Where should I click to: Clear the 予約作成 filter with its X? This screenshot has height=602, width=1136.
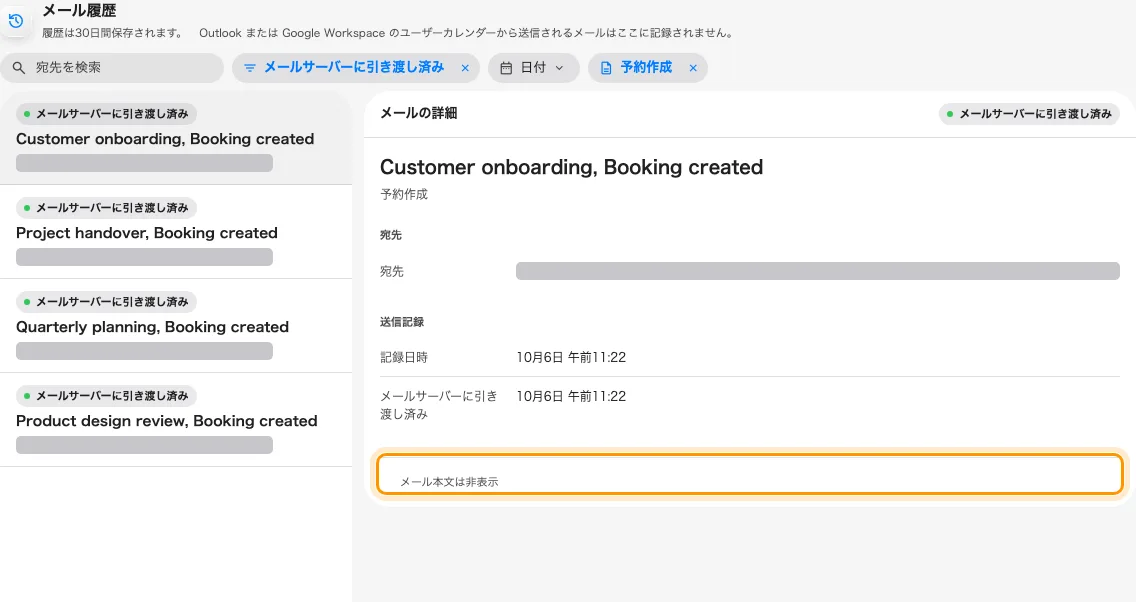(693, 68)
